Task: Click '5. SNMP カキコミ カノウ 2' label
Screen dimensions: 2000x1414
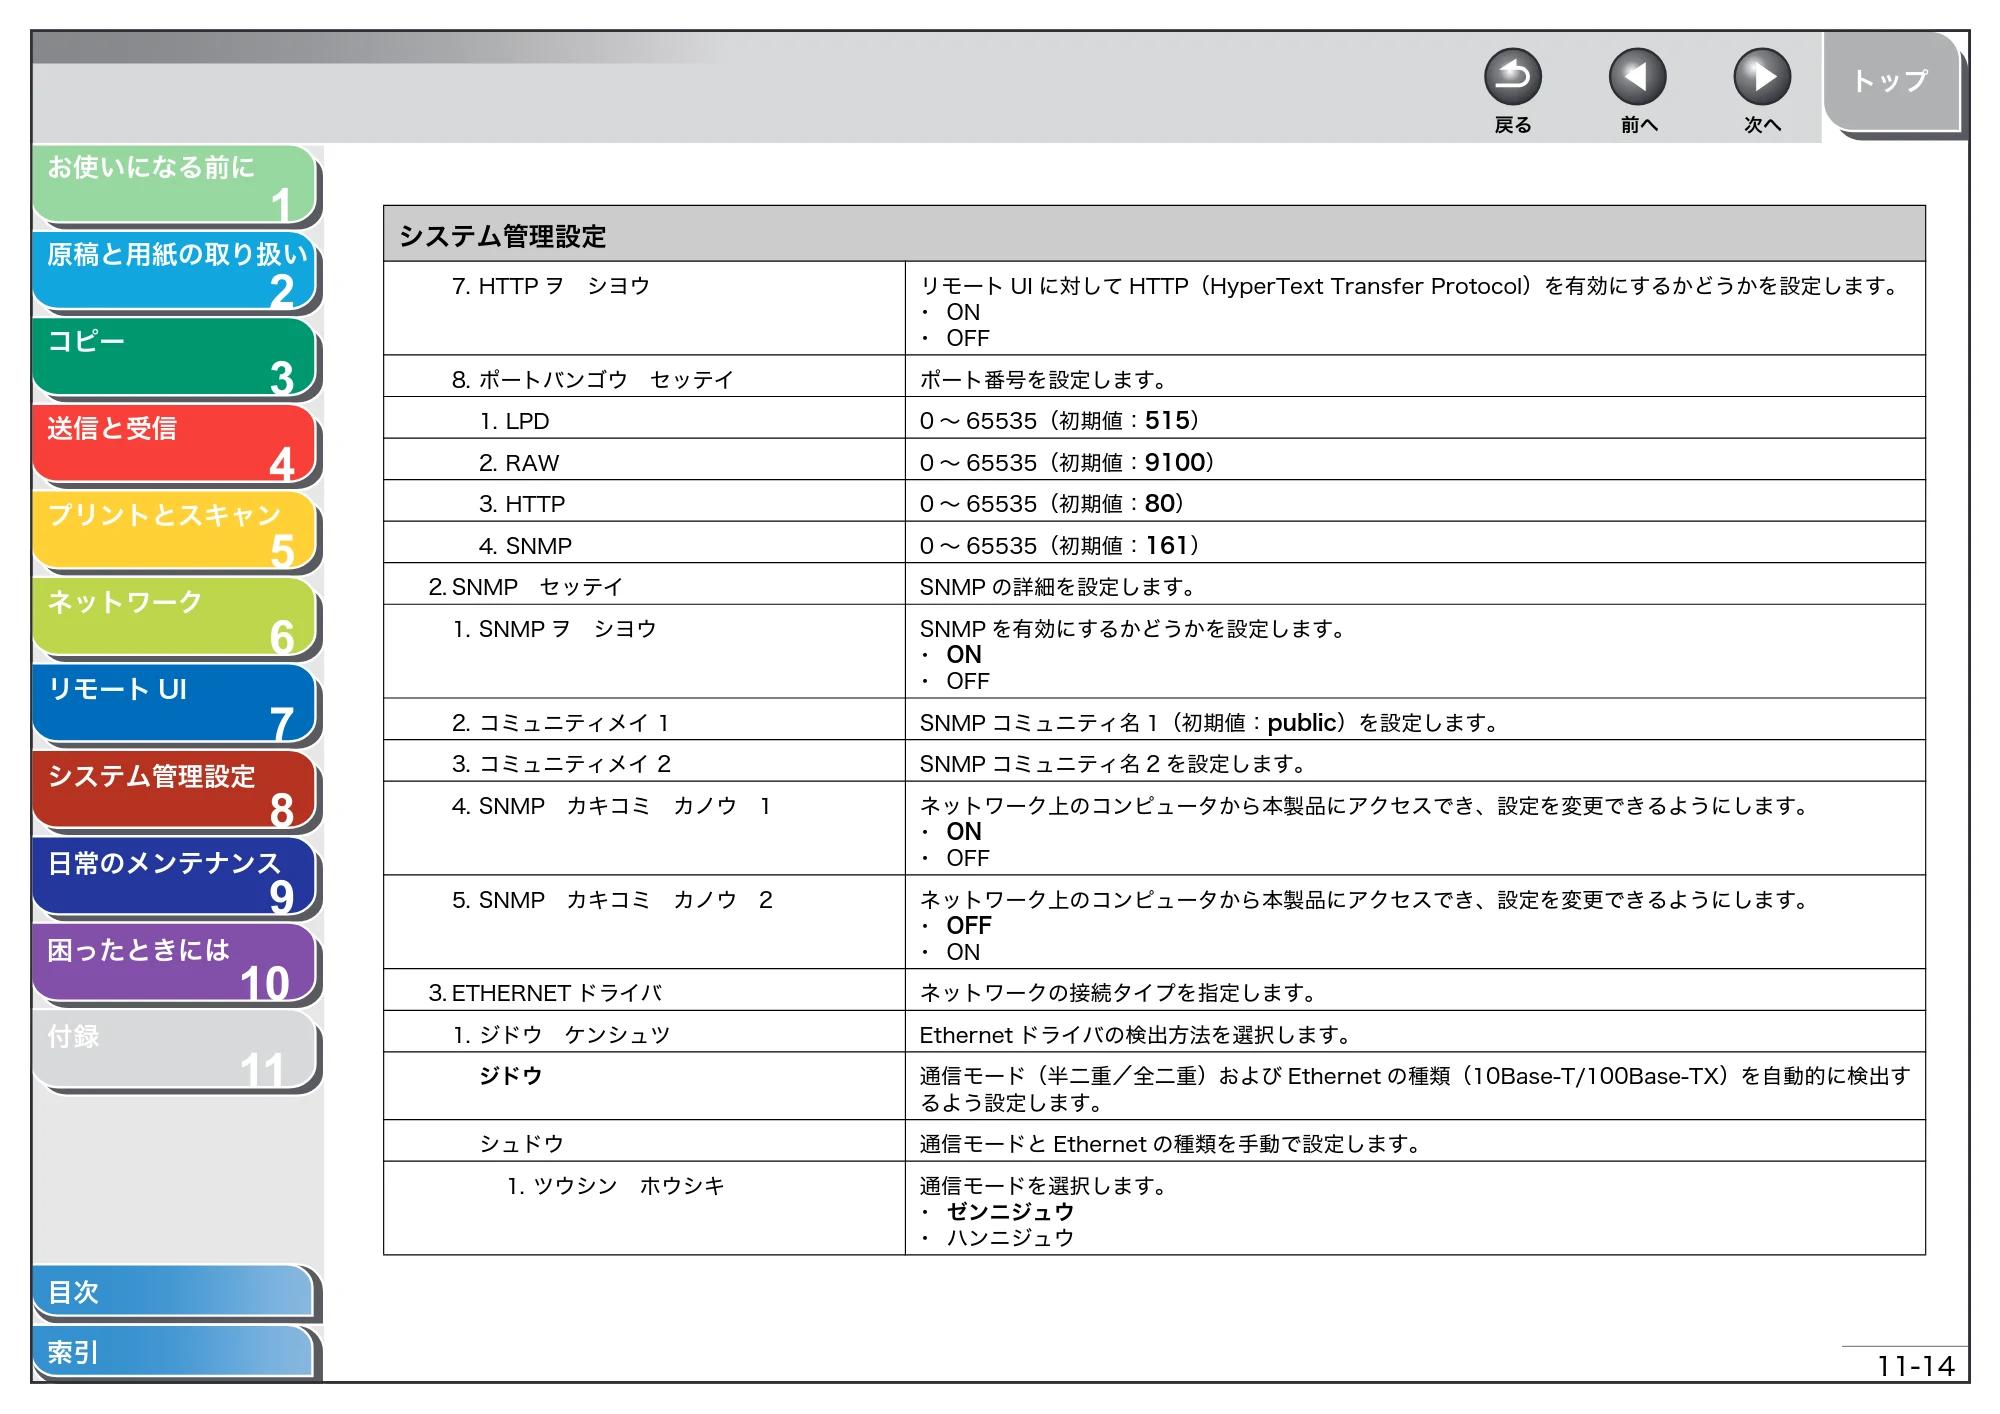Action: pyautogui.click(x=611, y=900)
